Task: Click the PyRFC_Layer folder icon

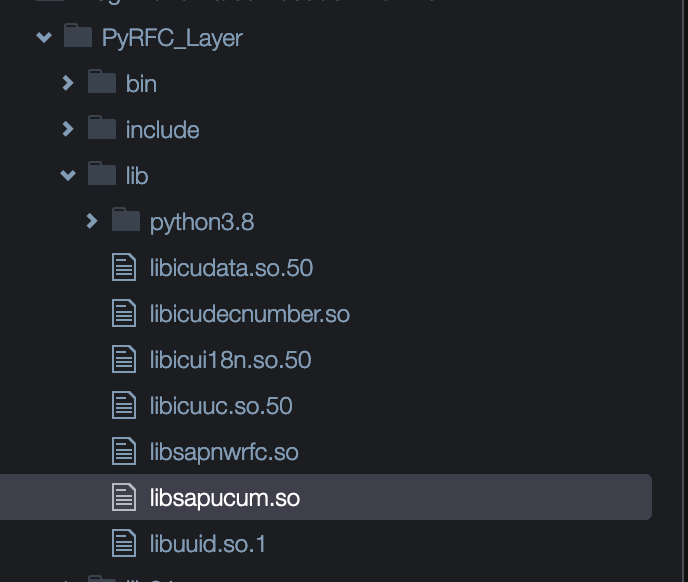Action: click(x=78, y=36)
